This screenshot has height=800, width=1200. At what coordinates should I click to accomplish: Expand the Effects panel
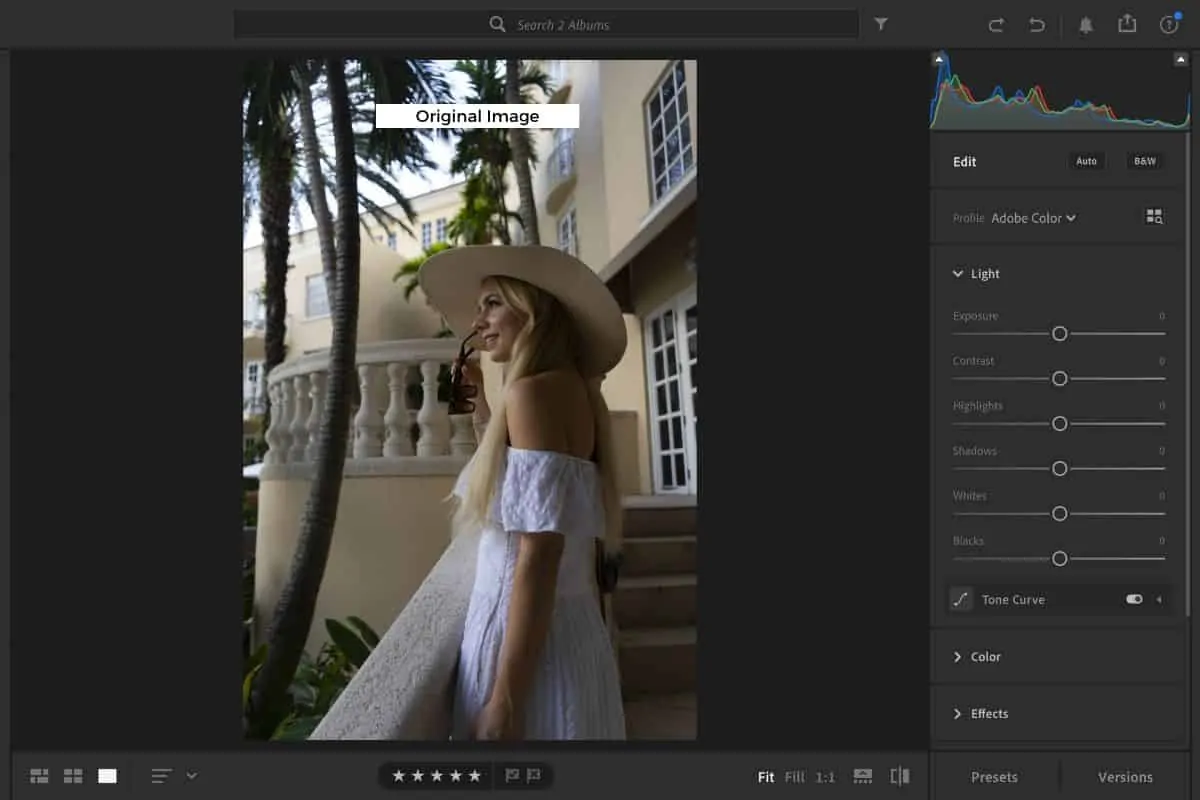pyautogui.click(x=990, y=713)
